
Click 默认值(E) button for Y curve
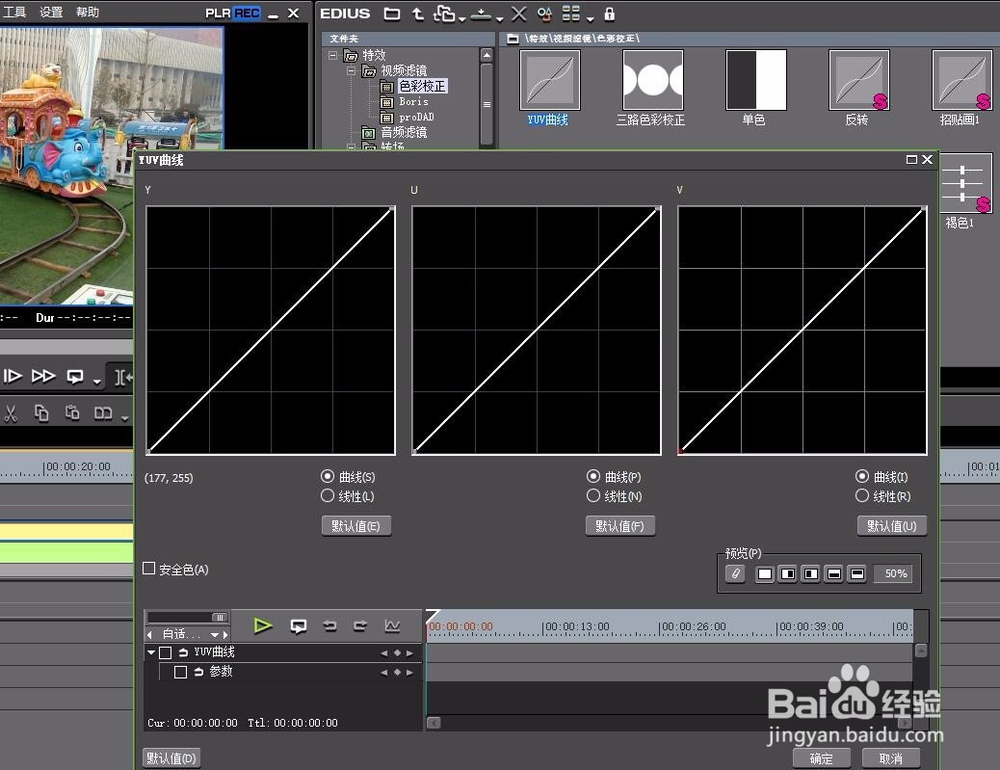(x=356, y=526)
